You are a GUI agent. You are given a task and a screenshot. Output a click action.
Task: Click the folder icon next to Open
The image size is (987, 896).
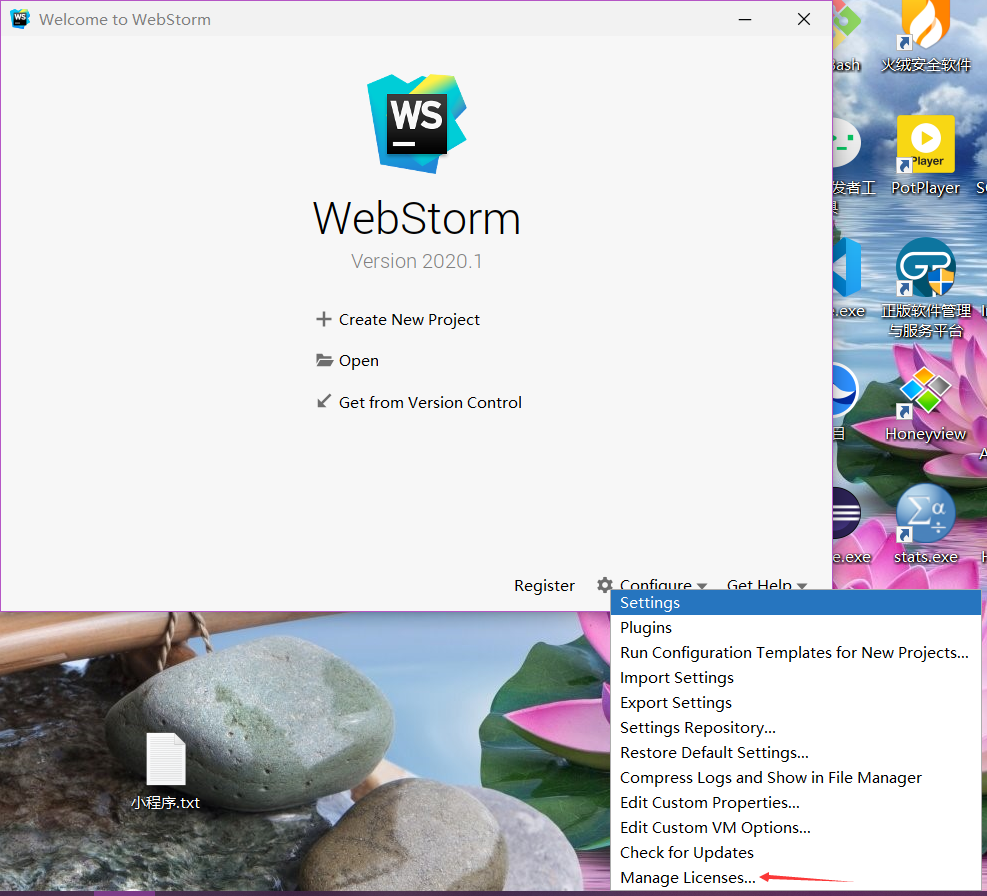coord(323,360)
